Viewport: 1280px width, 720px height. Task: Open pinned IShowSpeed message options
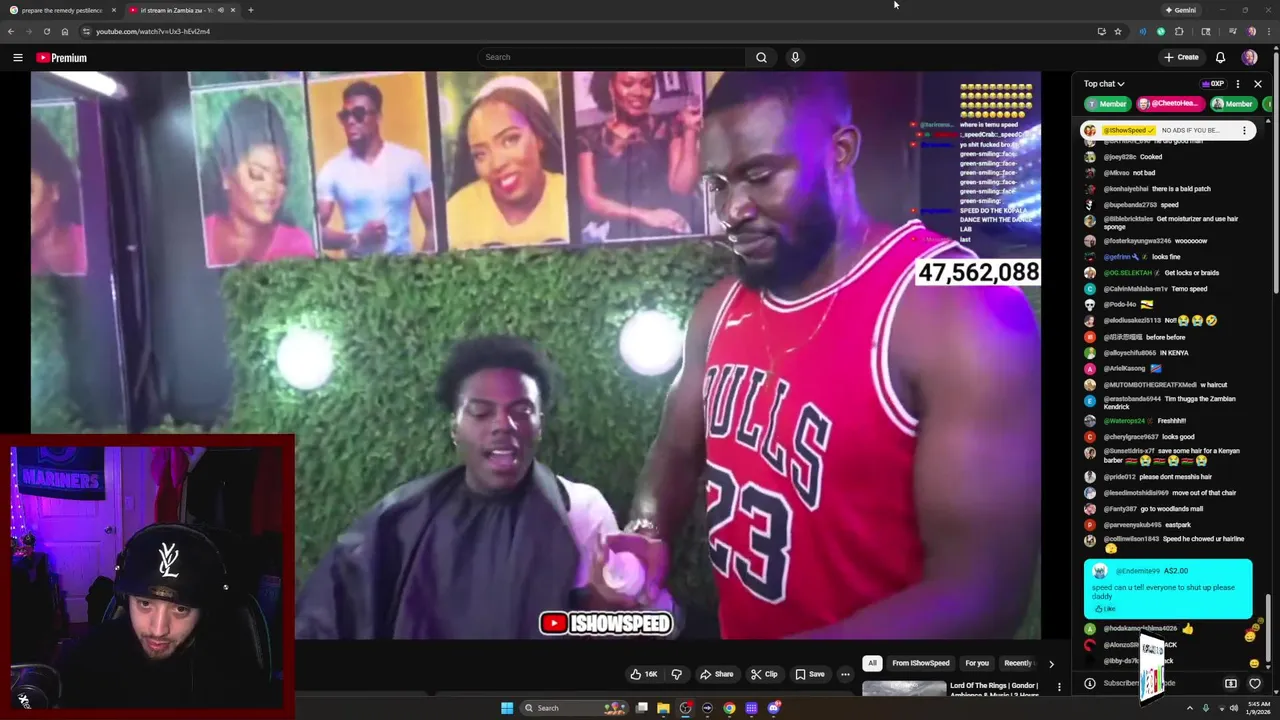pyautogui.click(x=1244, y=130)
